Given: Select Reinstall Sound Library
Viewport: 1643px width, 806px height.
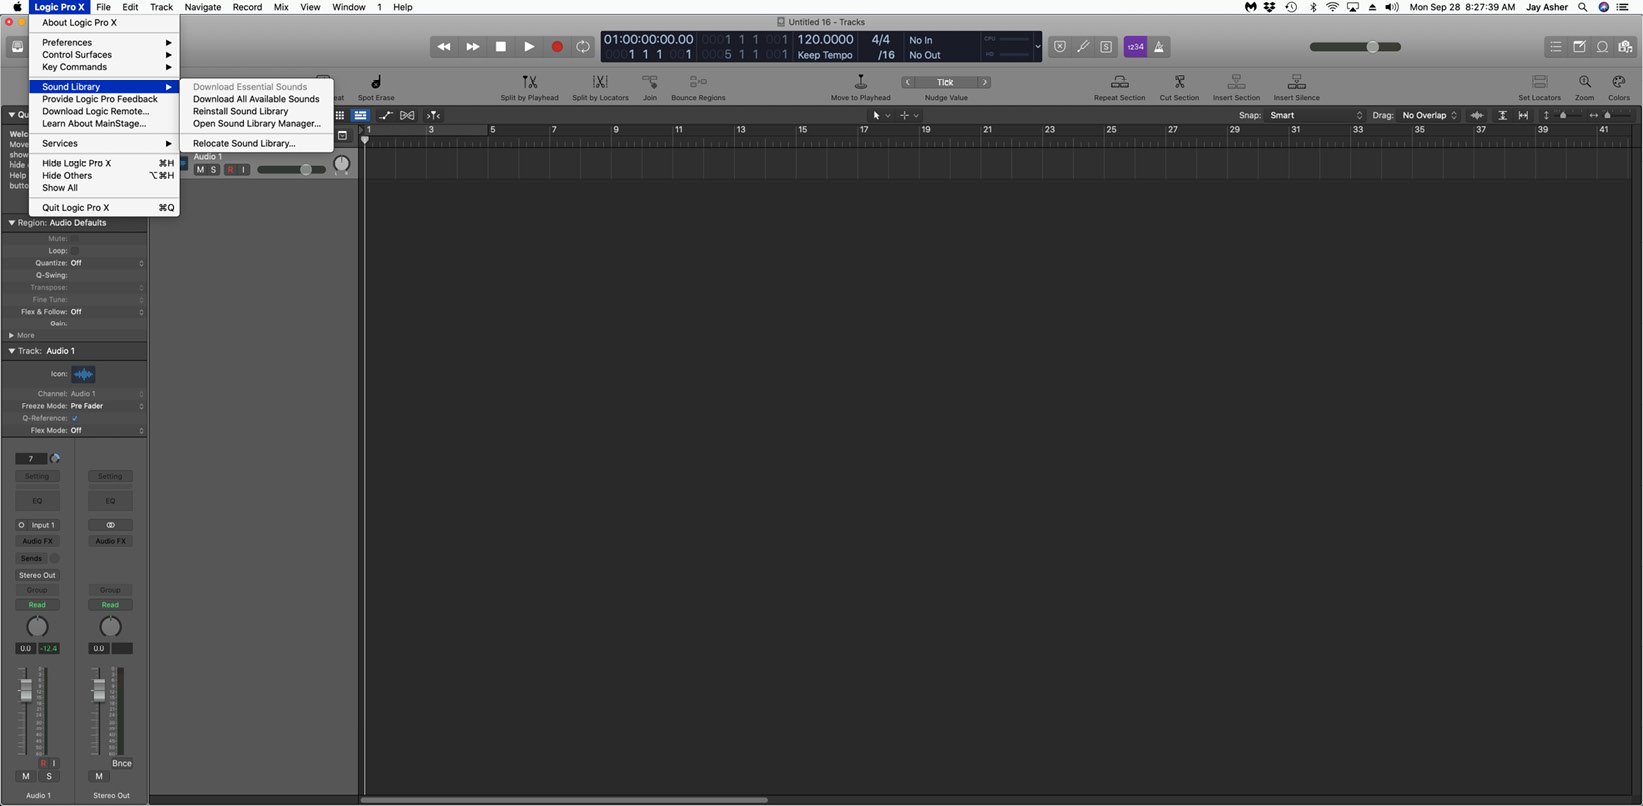Looking at the screenshot, I should tap(256, 111).
